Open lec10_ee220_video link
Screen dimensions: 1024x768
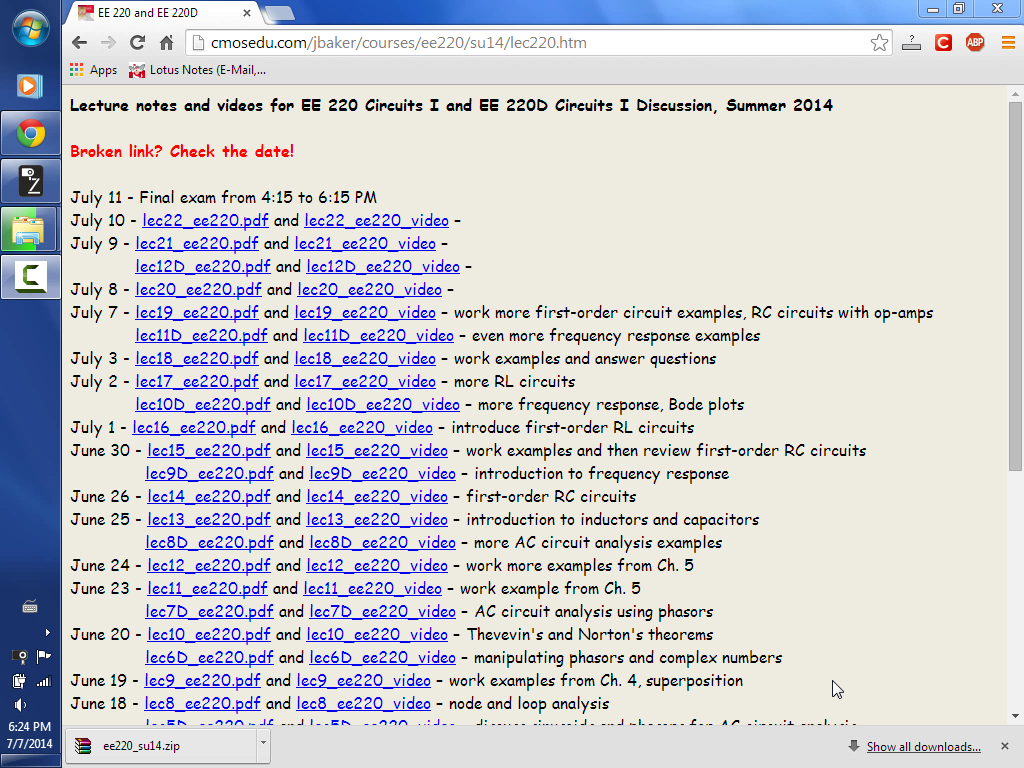[x=377, y=634]
